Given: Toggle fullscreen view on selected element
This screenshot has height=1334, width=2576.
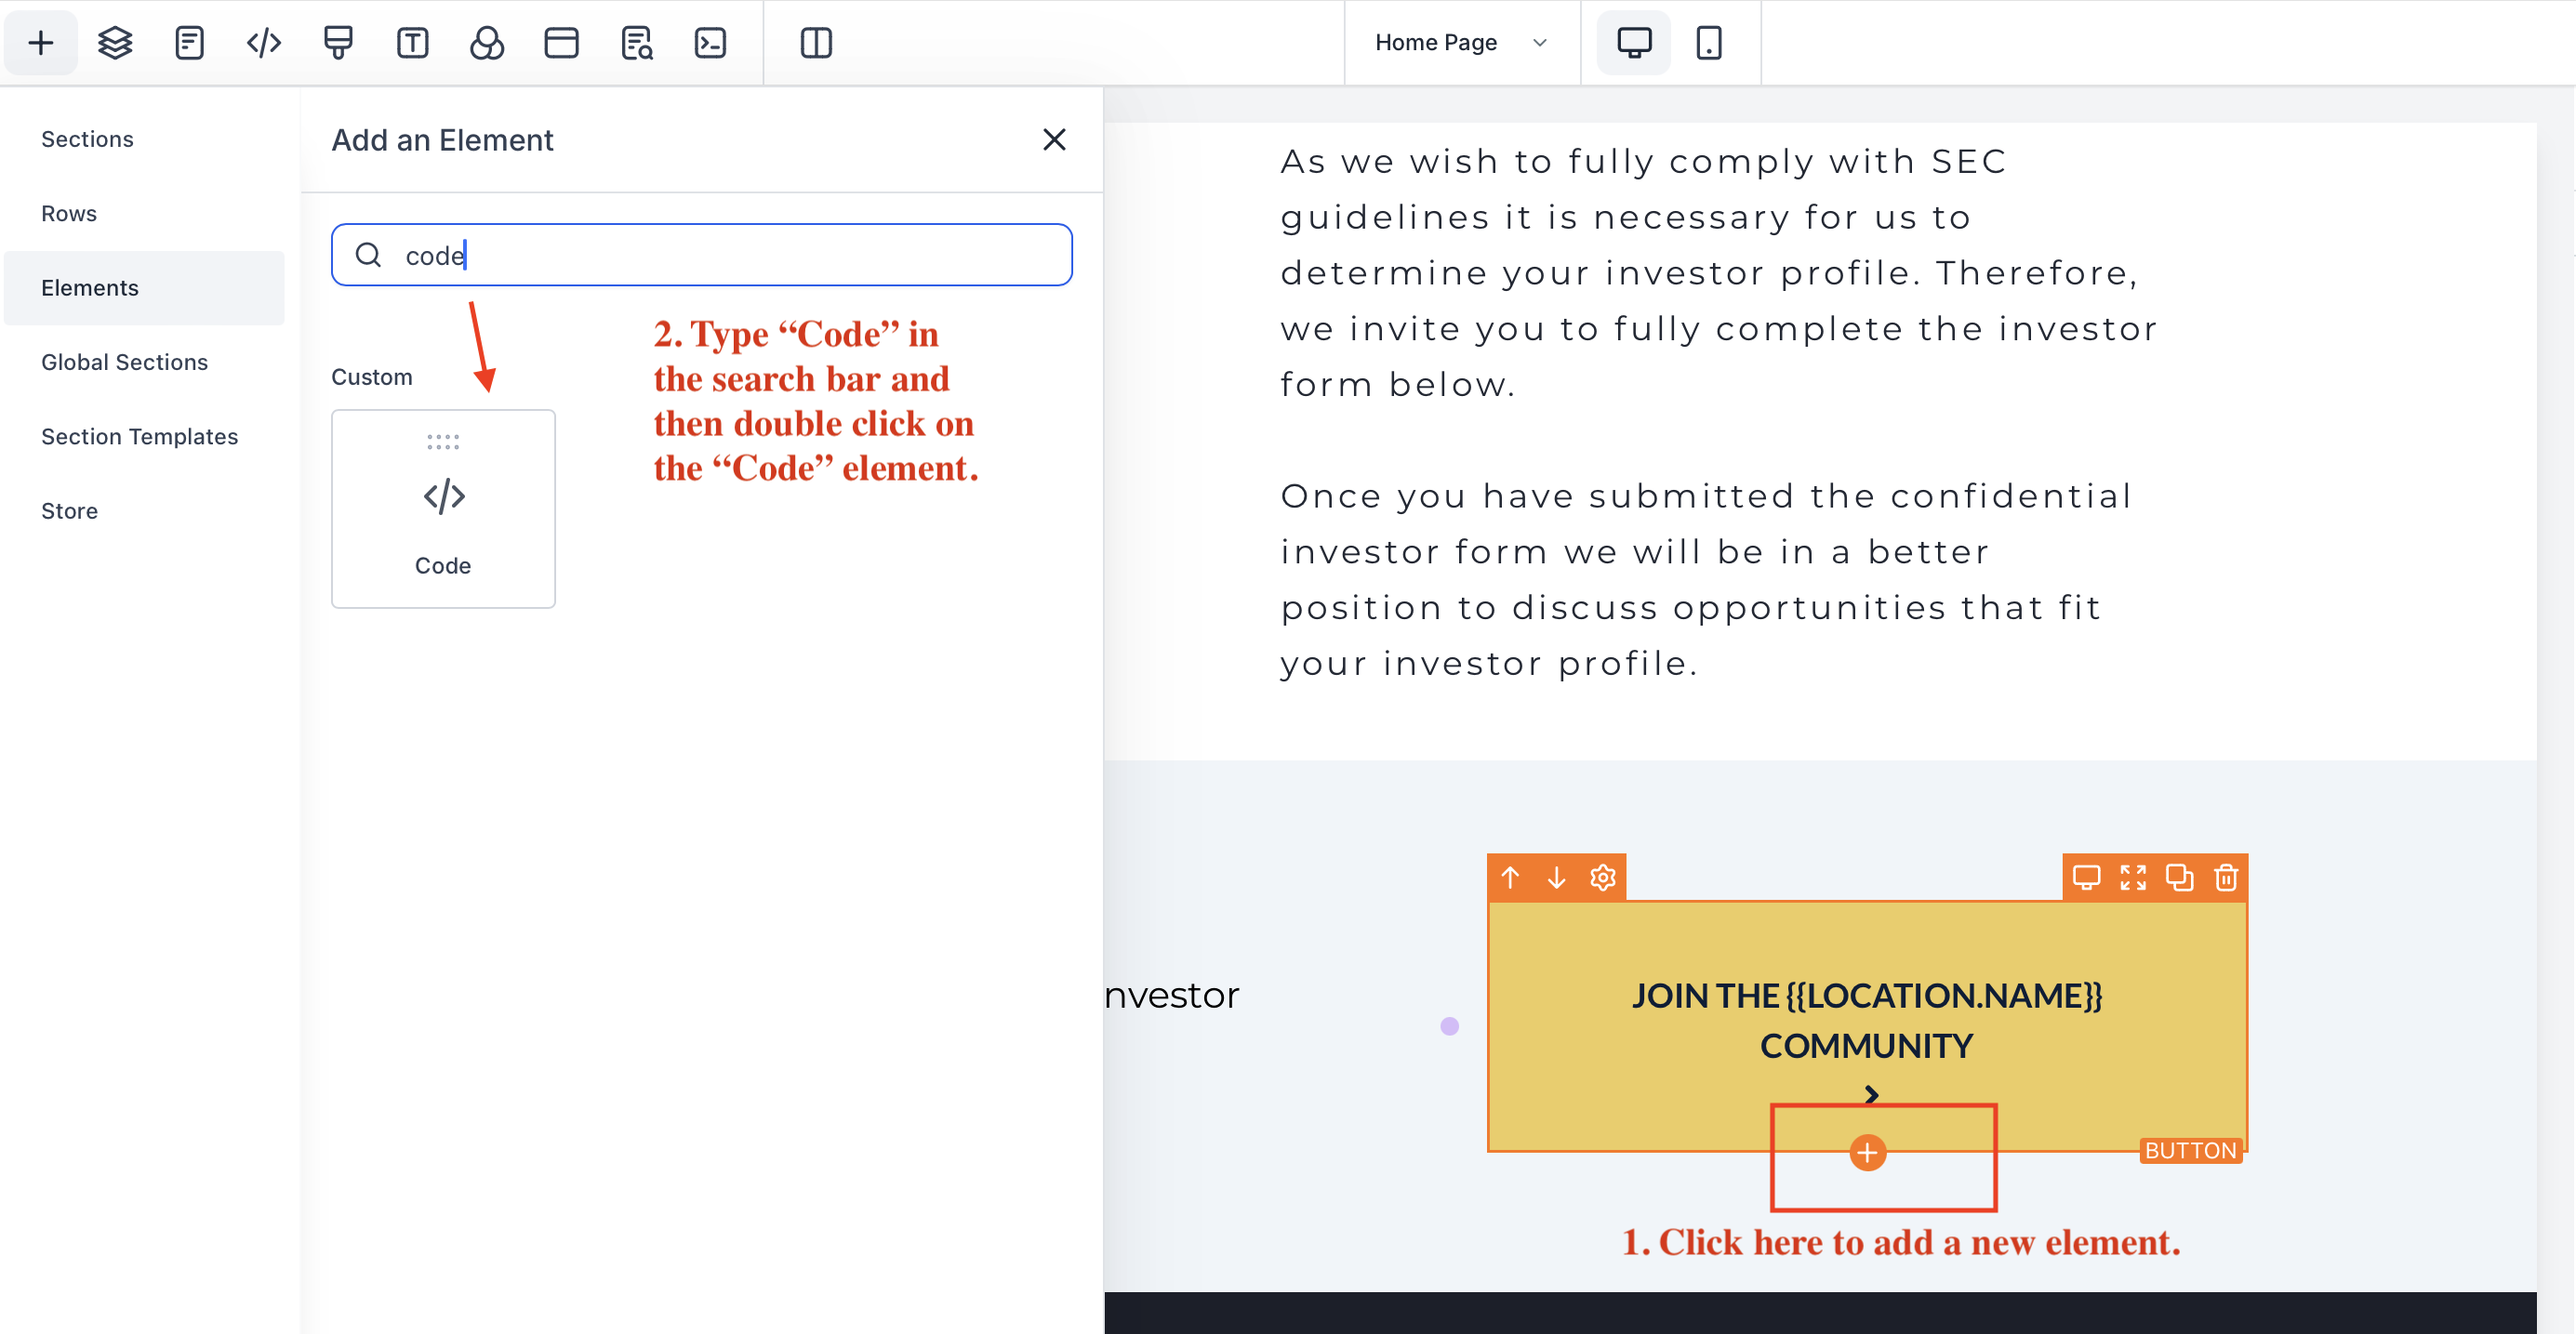Looking at the screenshot, I should 2135,878.
